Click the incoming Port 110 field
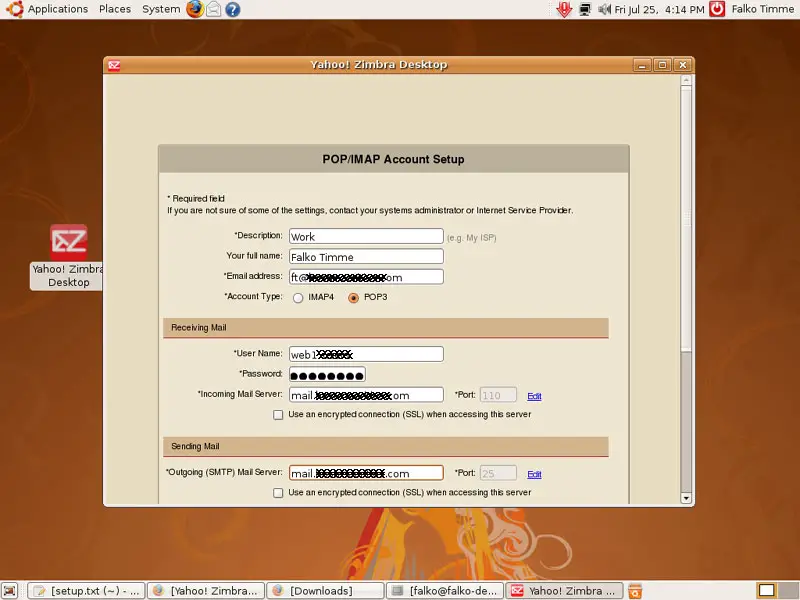800x600 pixels. (498, 395)
